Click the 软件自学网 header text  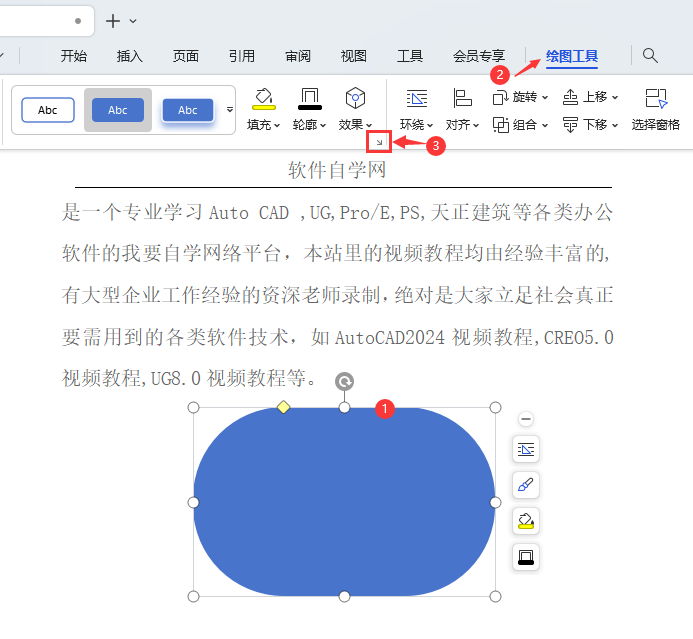click(337, 170)
